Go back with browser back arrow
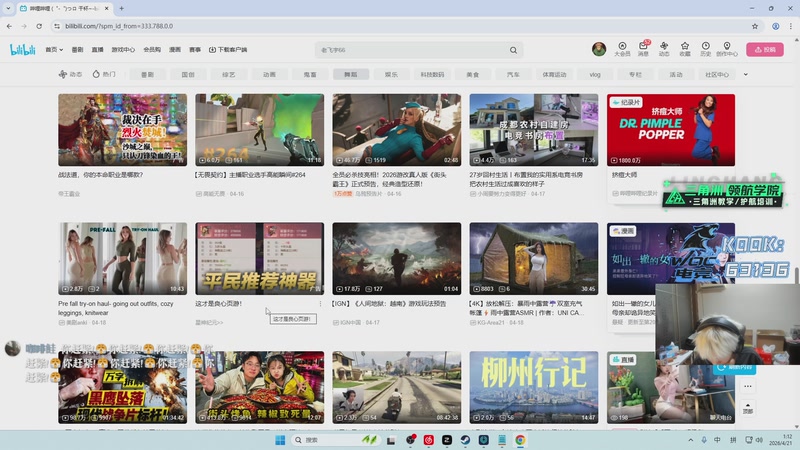The height and width of the screenshot is (450, 800). coord(10,26)
